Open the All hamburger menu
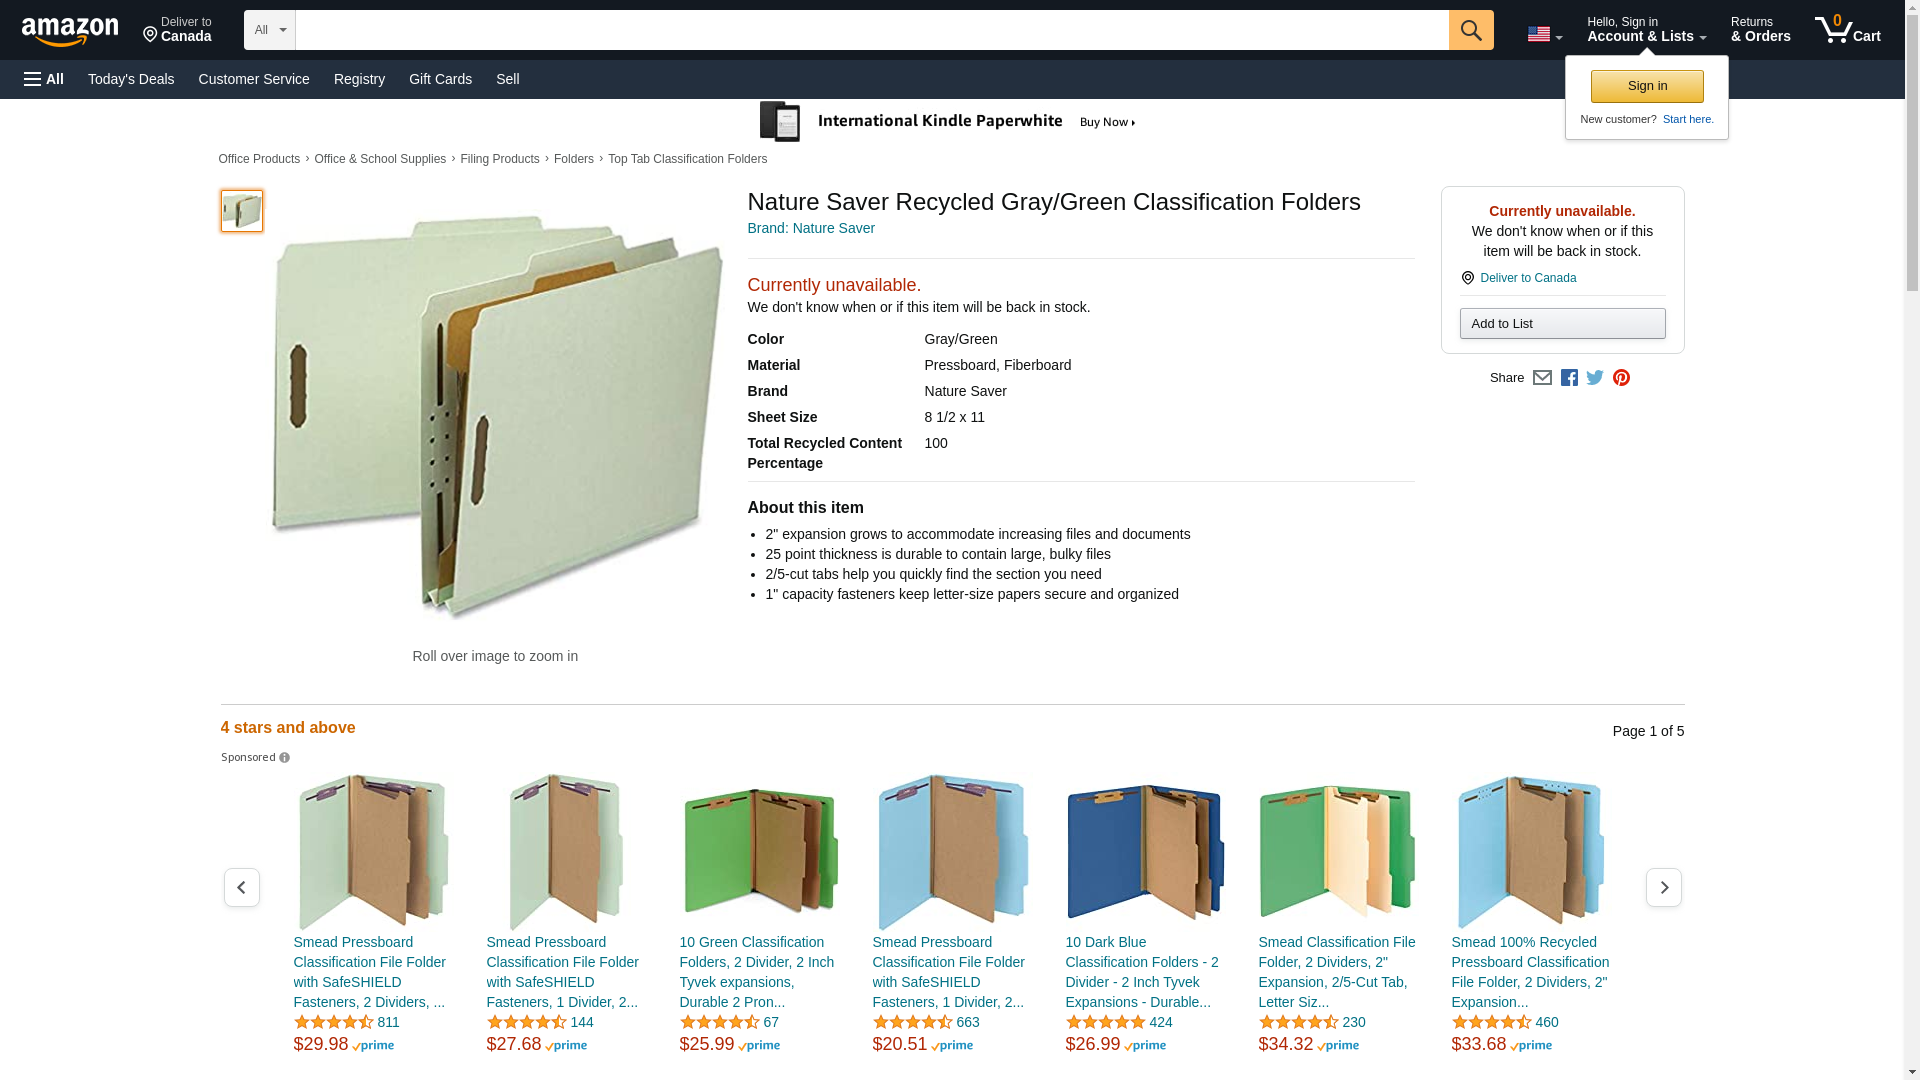Image resolution: width=1920 pixels, height=1080 pixels. (x=44, y=79)
